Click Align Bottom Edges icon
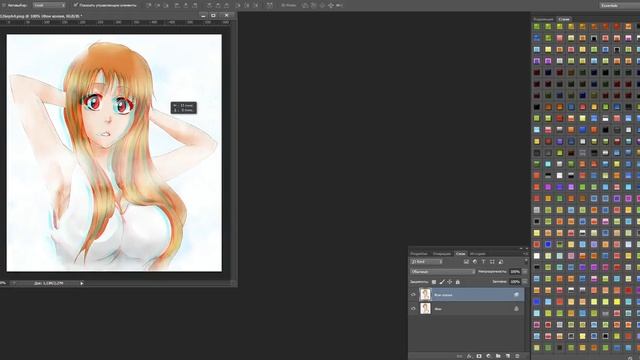The width and height of the screenshot is (640, 360). [x=167, y=5]
